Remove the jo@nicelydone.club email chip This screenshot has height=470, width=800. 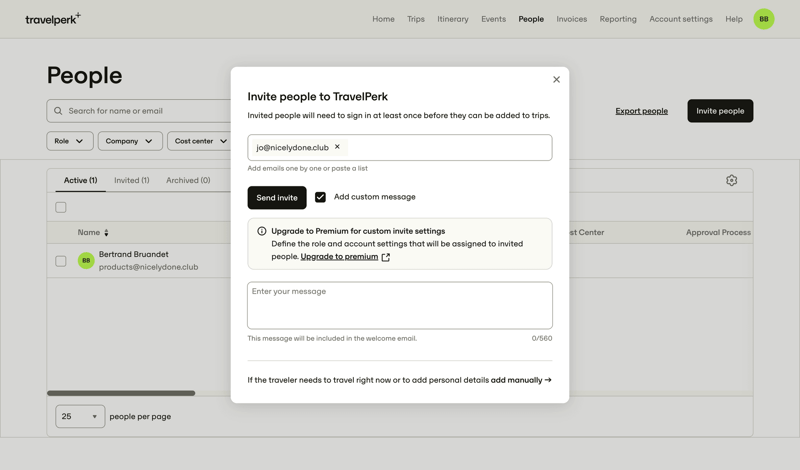[337, 147]
